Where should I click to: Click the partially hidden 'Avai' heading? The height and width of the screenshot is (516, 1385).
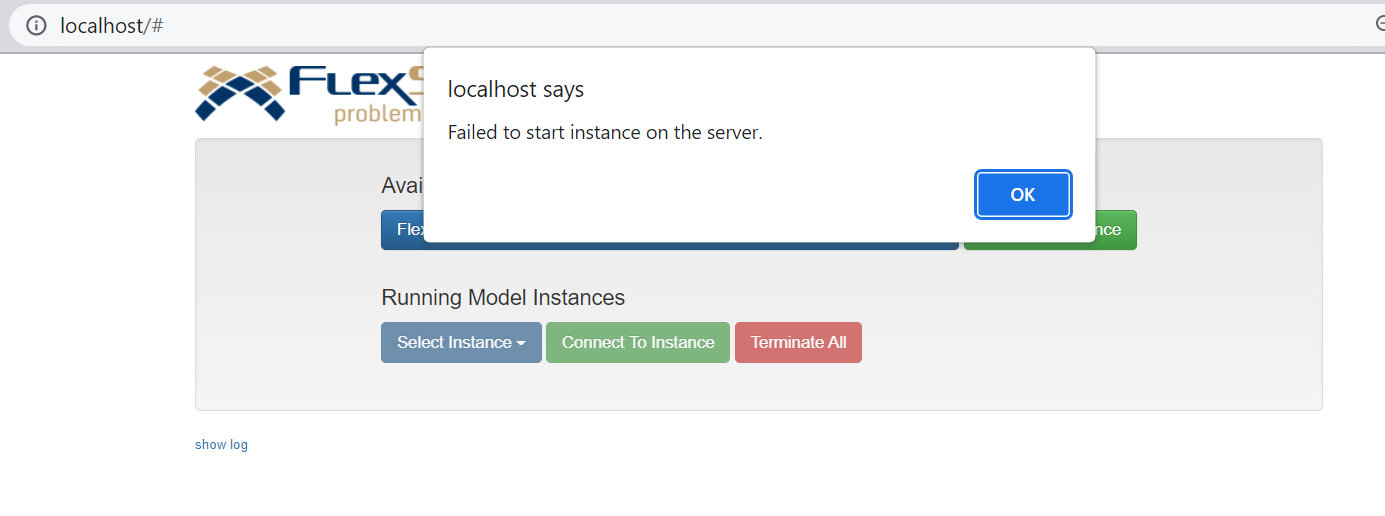[x=401, y=186]
